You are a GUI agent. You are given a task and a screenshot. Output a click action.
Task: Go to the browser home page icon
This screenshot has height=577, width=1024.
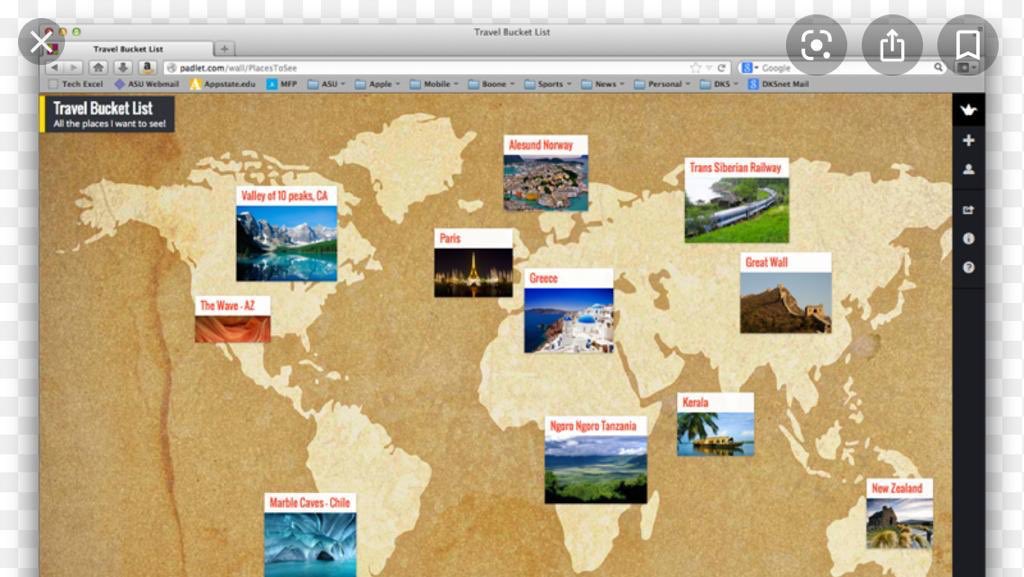(98, 67)
